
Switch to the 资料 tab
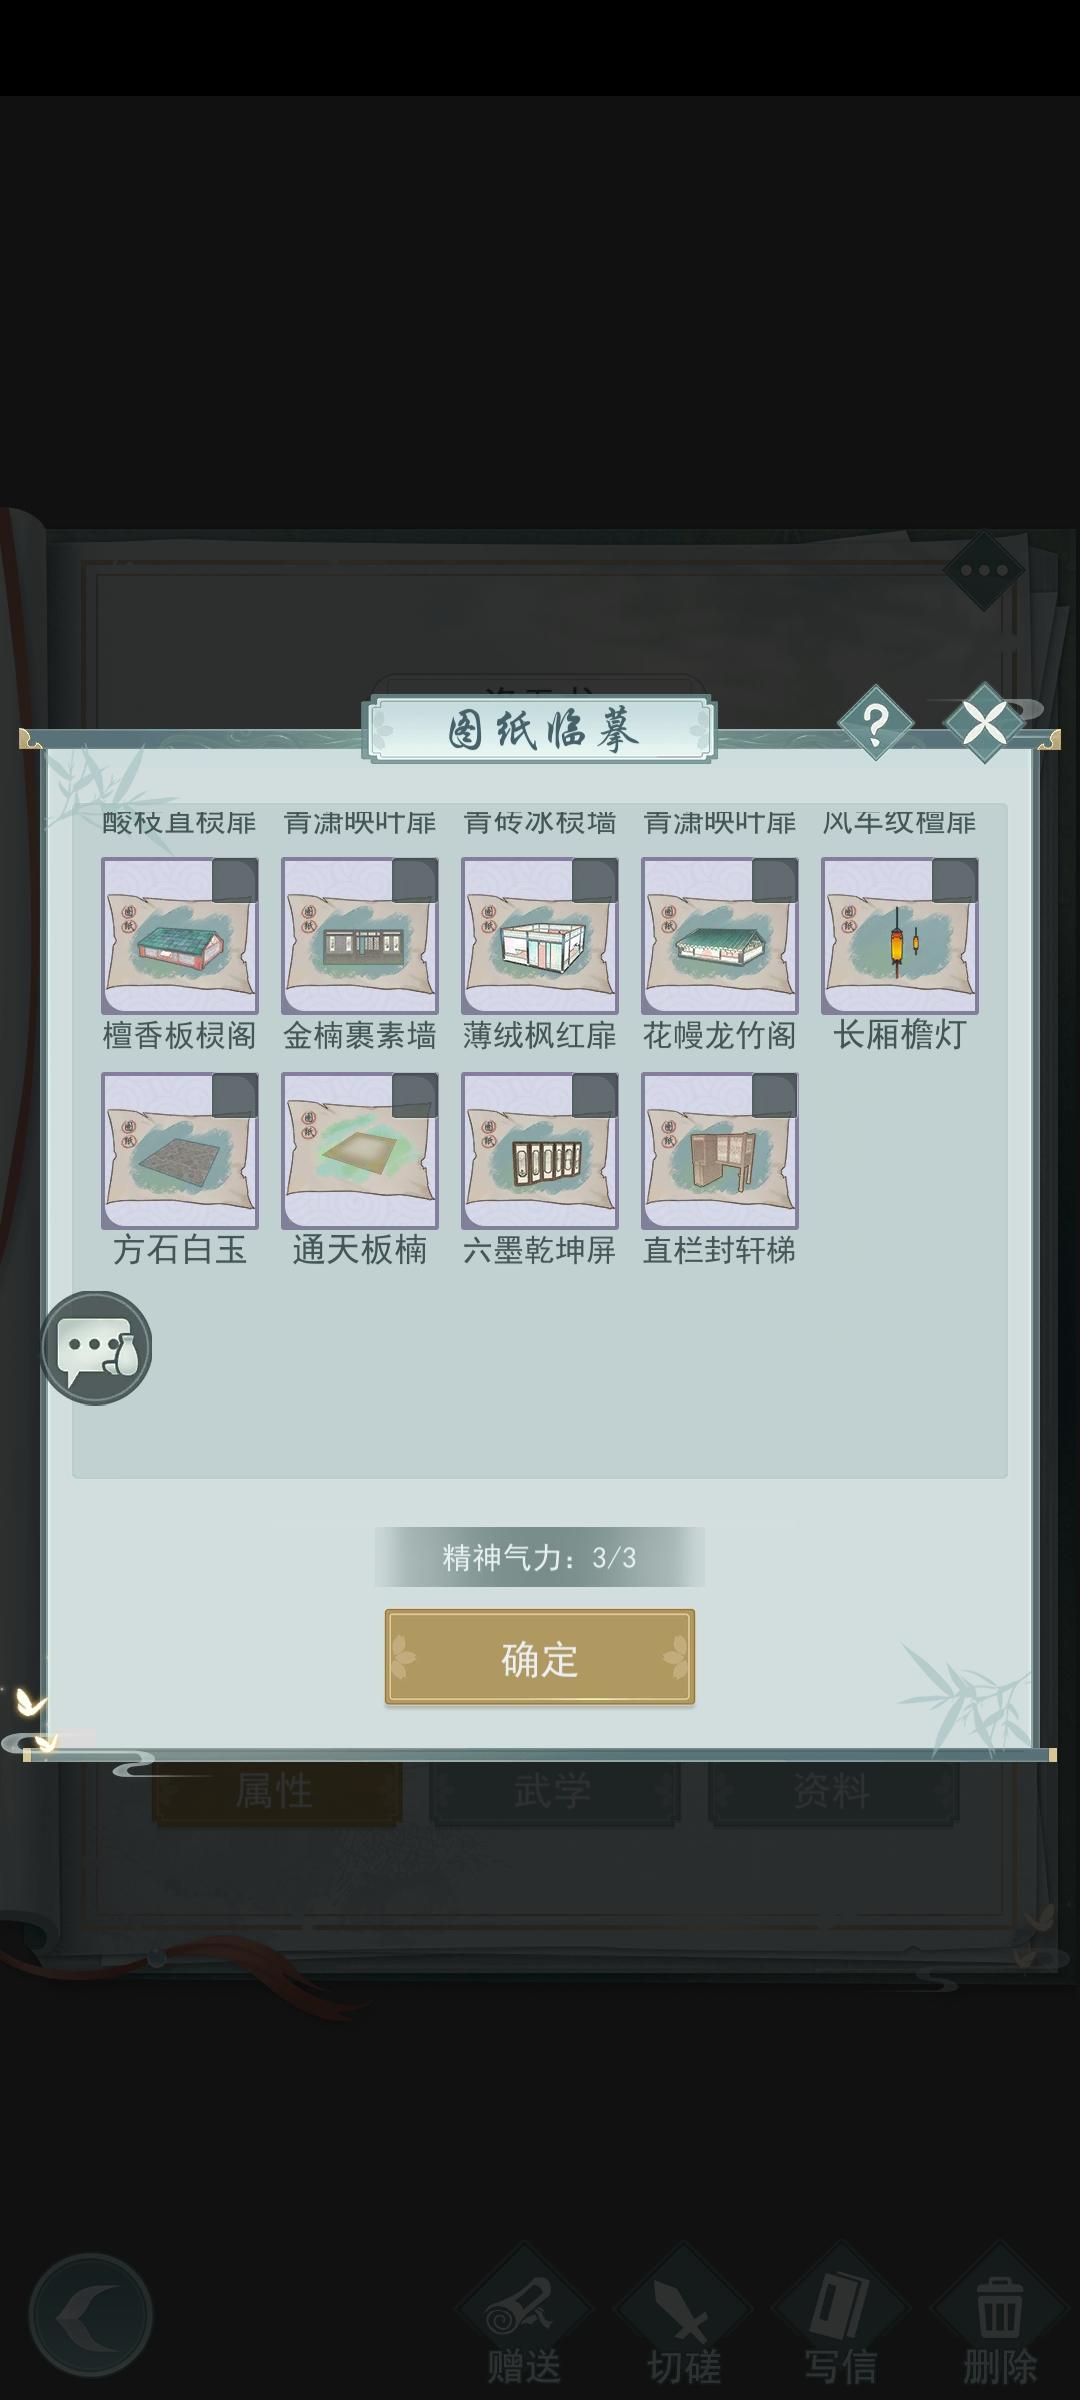833,1791
